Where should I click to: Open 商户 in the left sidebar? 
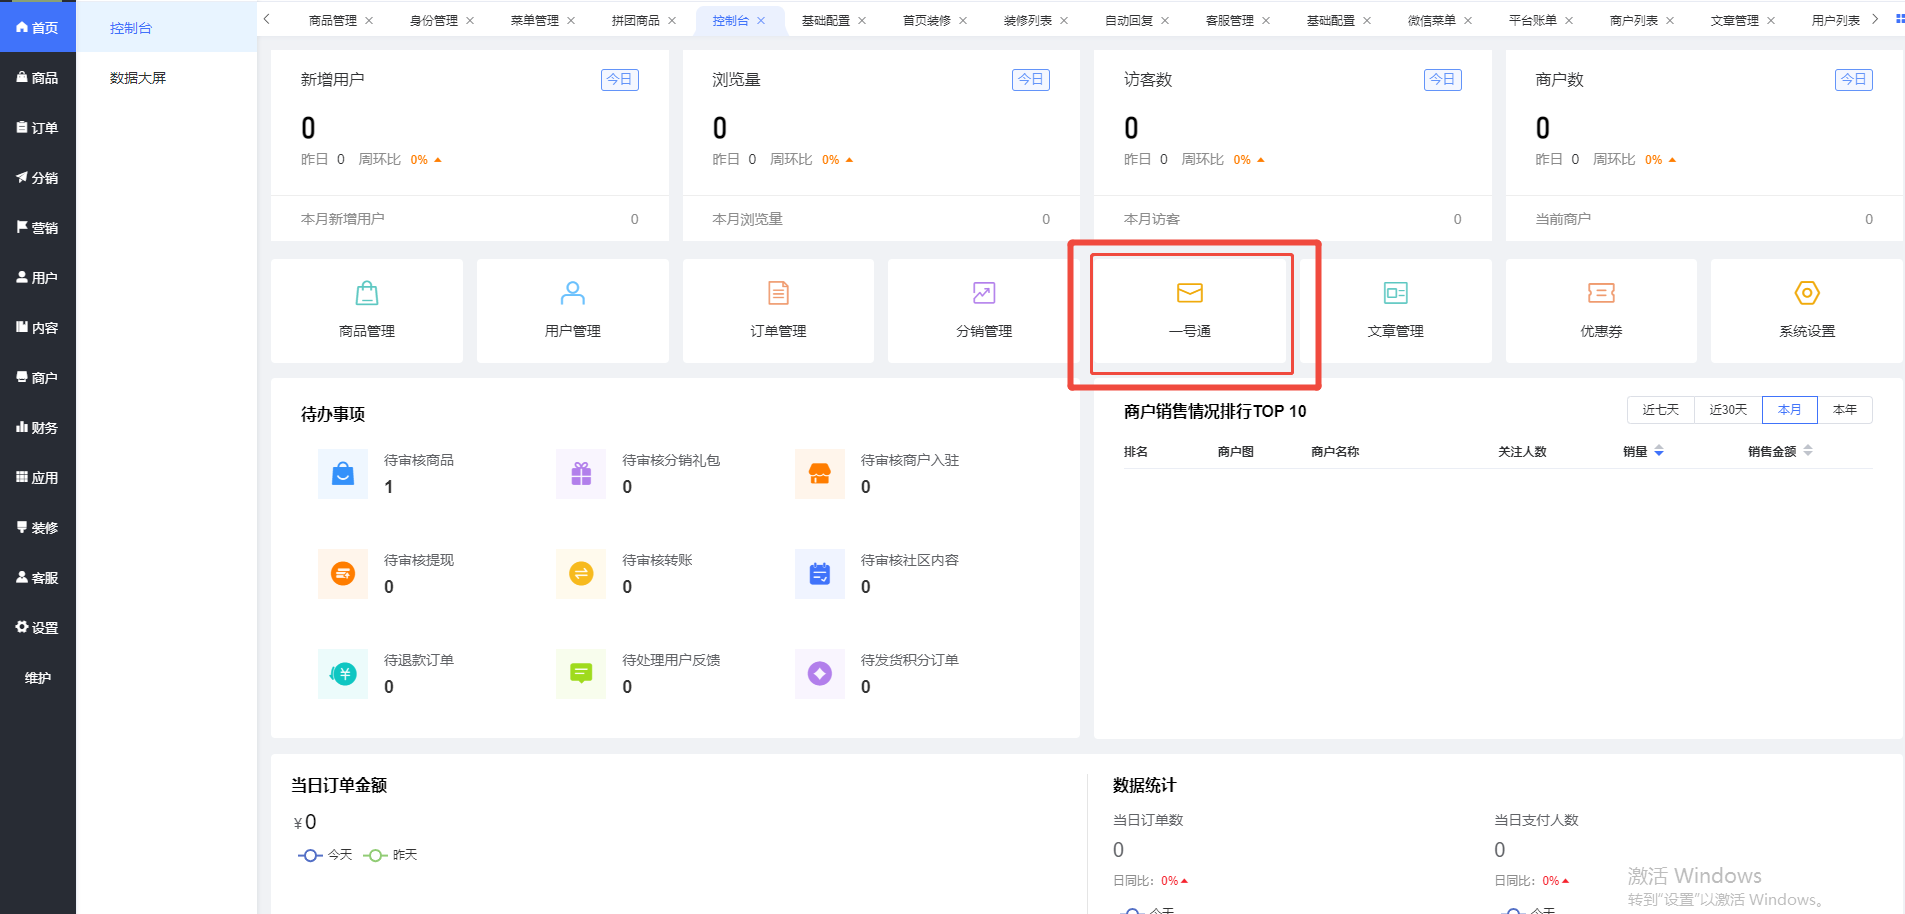pyautogui.click(x=38, y=378)
